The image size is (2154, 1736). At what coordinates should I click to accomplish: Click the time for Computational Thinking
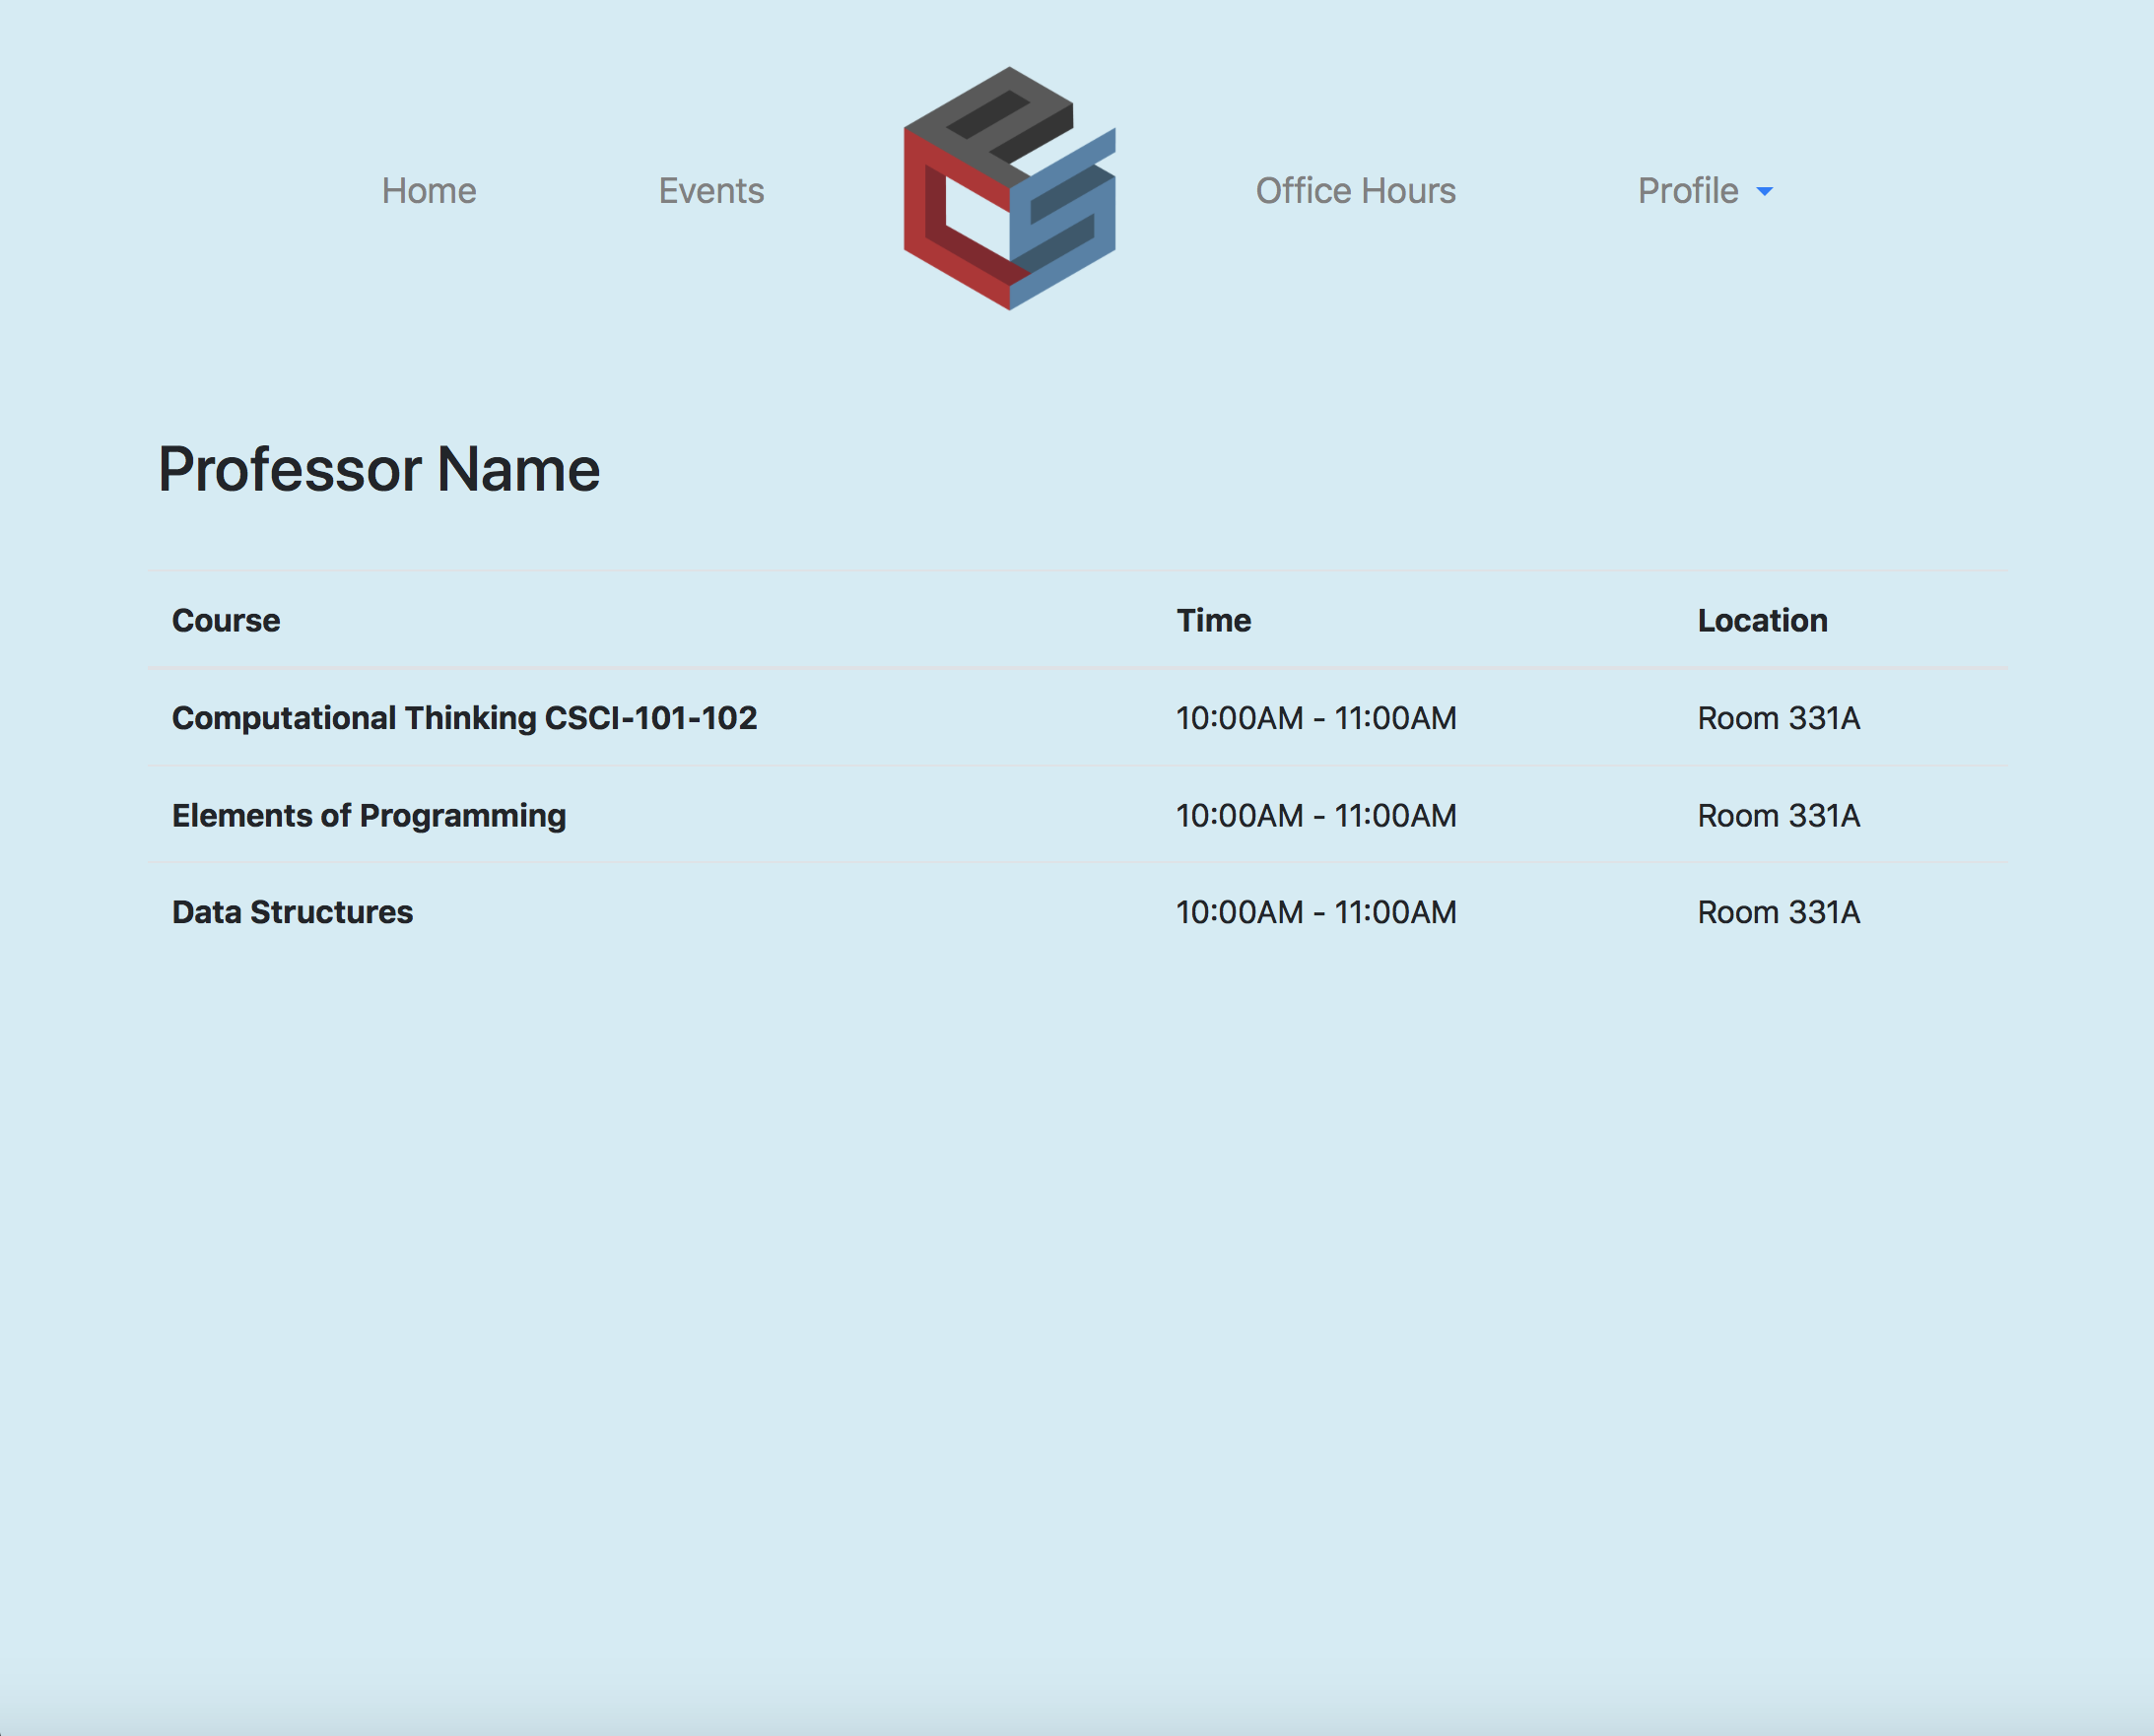[1316, 718]
